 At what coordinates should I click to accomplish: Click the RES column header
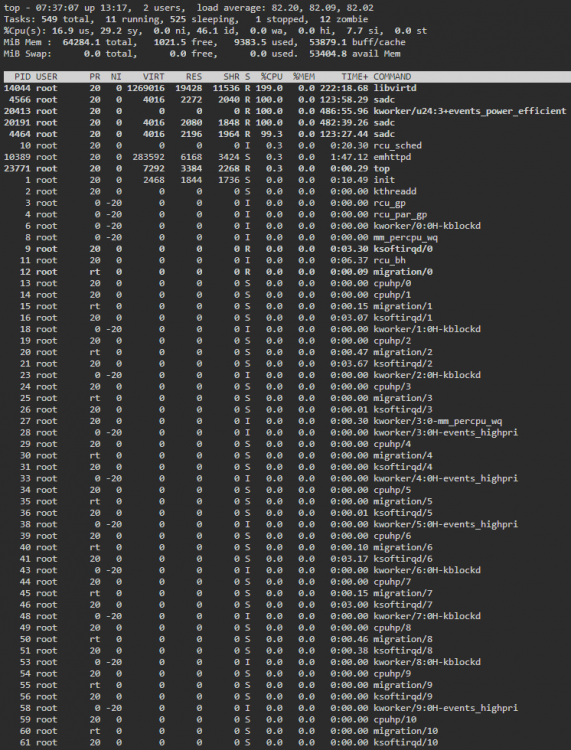194,77
